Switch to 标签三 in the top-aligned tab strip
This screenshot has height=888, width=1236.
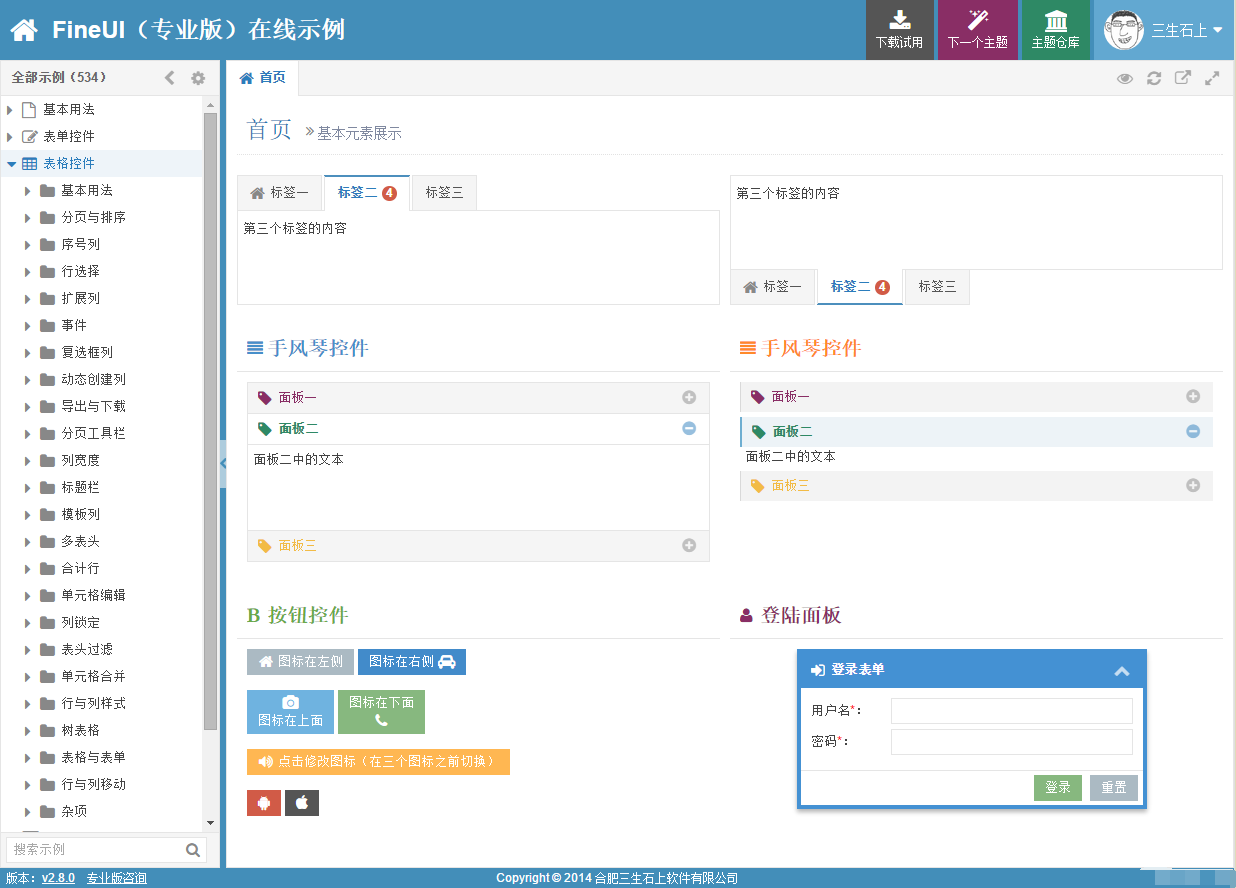pos(444,193)
